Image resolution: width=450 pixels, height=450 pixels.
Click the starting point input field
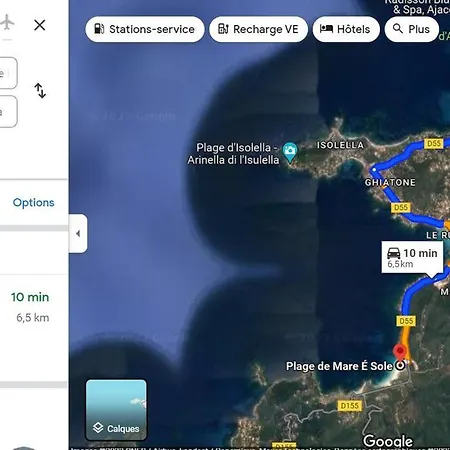[7, 73]
